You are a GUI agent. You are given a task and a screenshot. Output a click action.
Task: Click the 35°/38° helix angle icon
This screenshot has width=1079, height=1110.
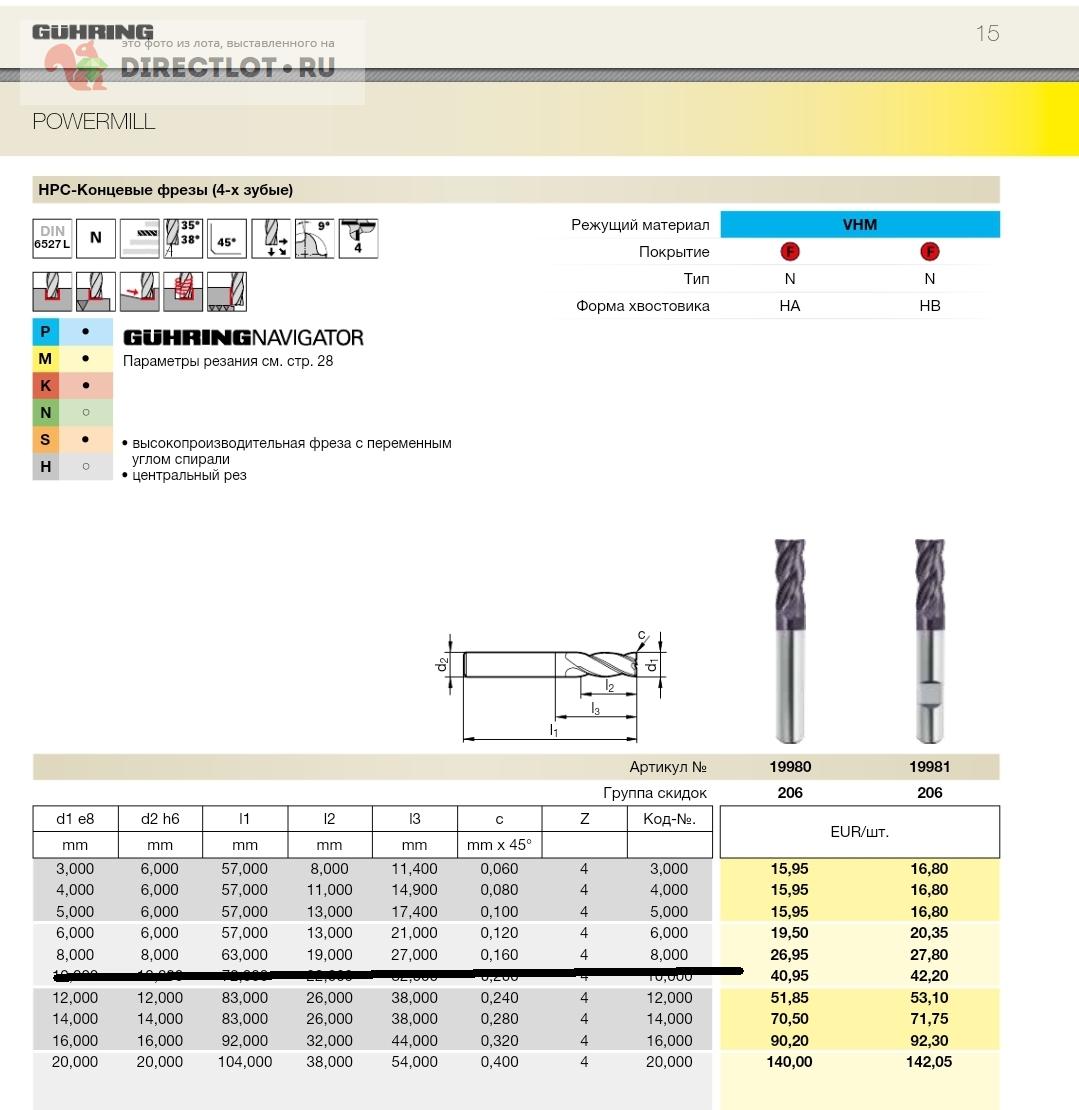(183, 238)
